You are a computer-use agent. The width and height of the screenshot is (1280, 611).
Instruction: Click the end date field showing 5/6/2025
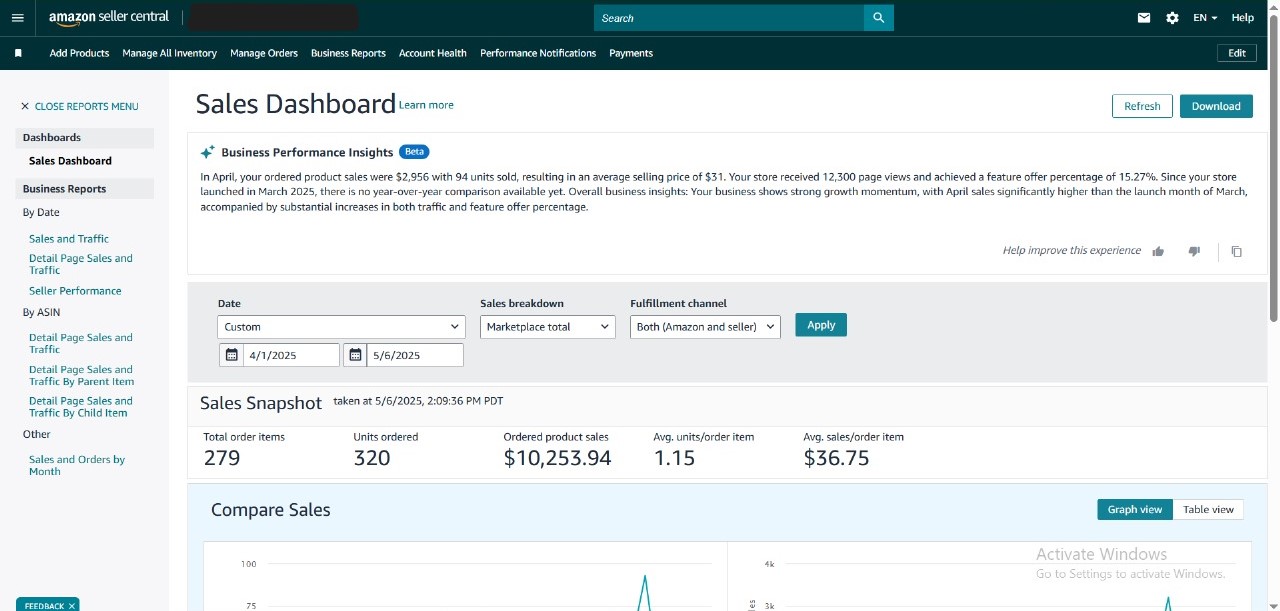pos(415,355)
